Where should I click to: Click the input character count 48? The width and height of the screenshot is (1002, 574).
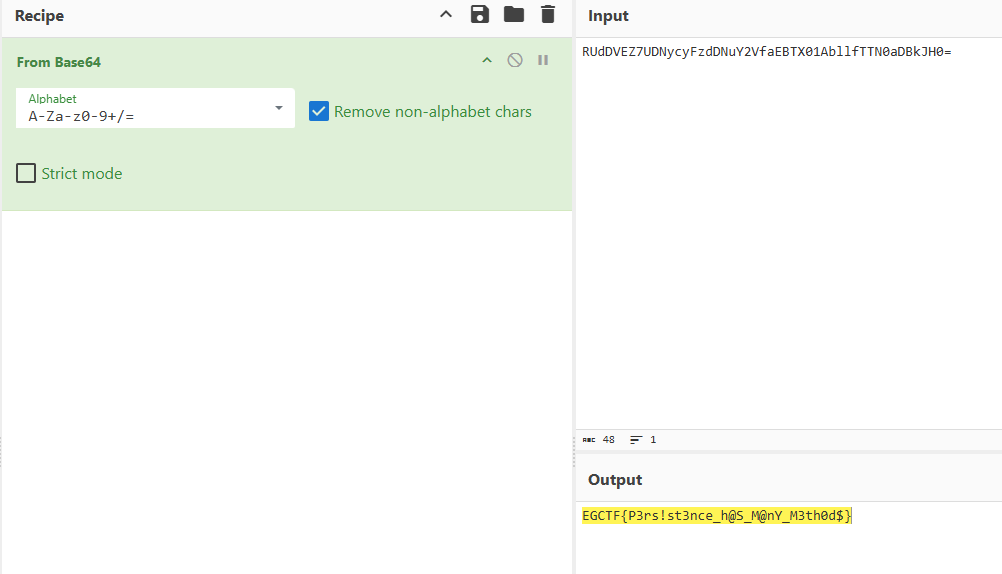pos(608,440)
